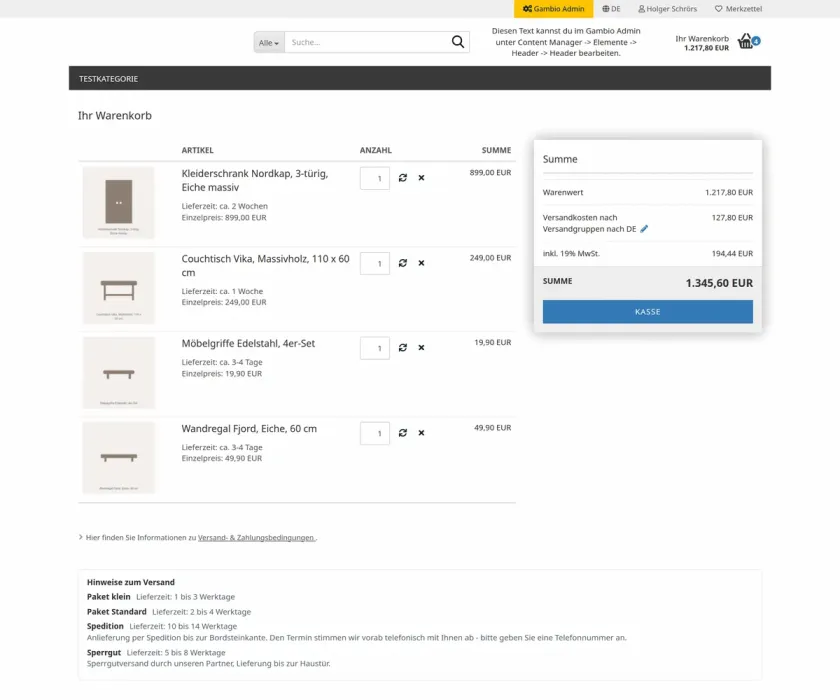Open Versand- & Zahlungsbedingungen link
This screenshot has width=840, height=700.
(x=256, y=538)
